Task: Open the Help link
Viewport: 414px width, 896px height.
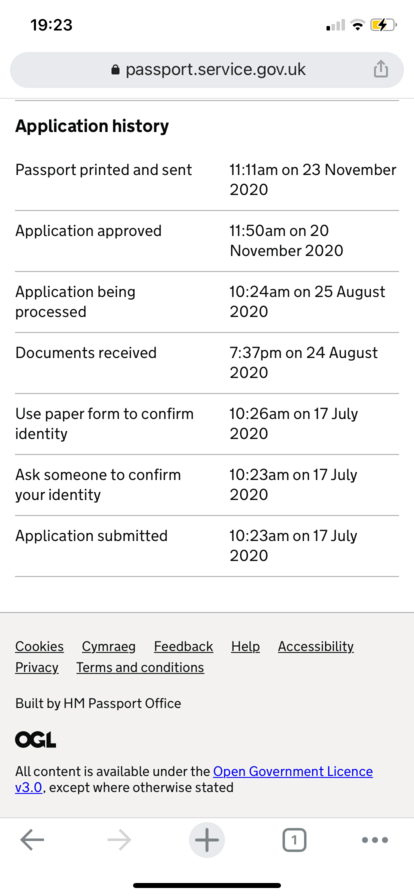Action: (245, 646)
